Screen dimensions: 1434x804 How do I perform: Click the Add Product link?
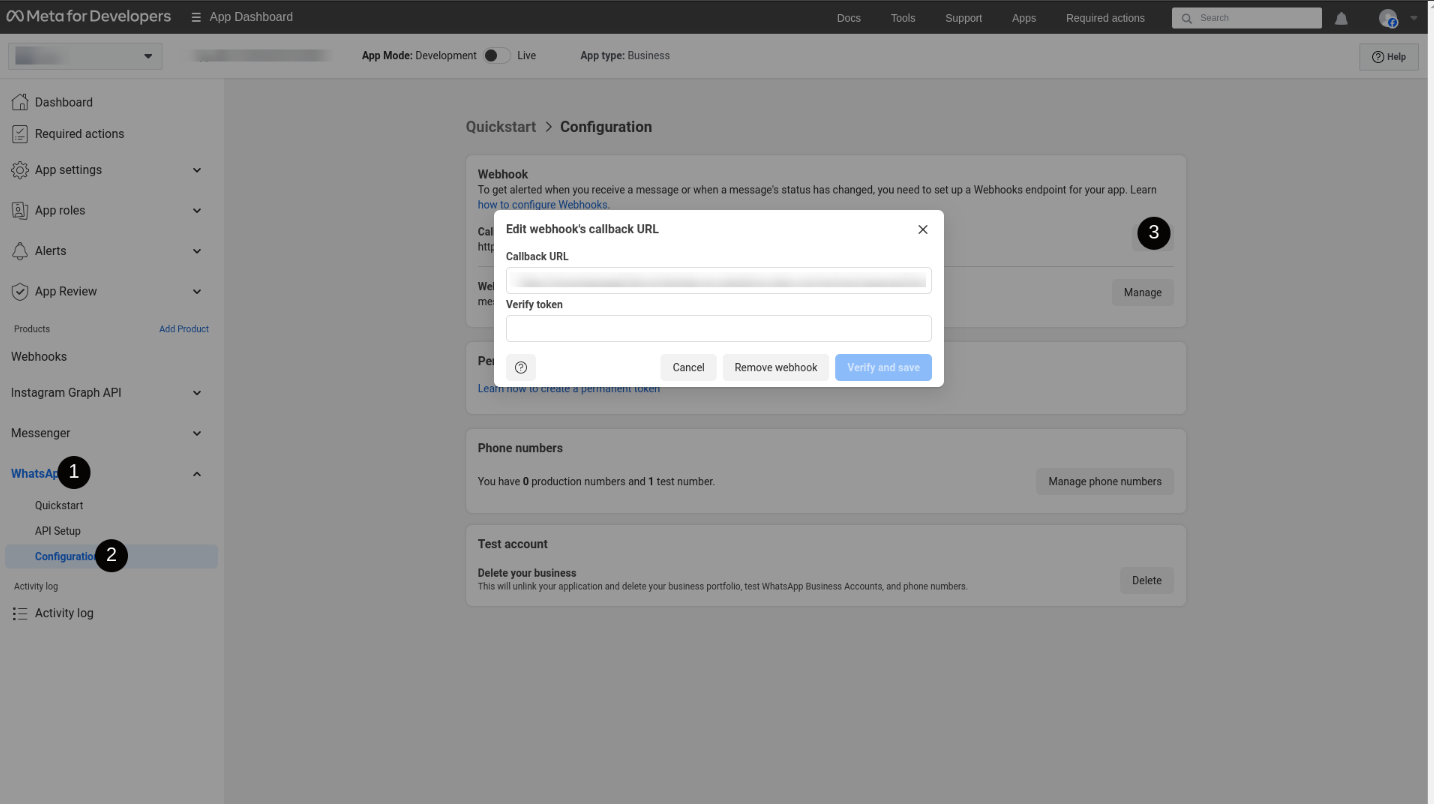pos(184,329)
